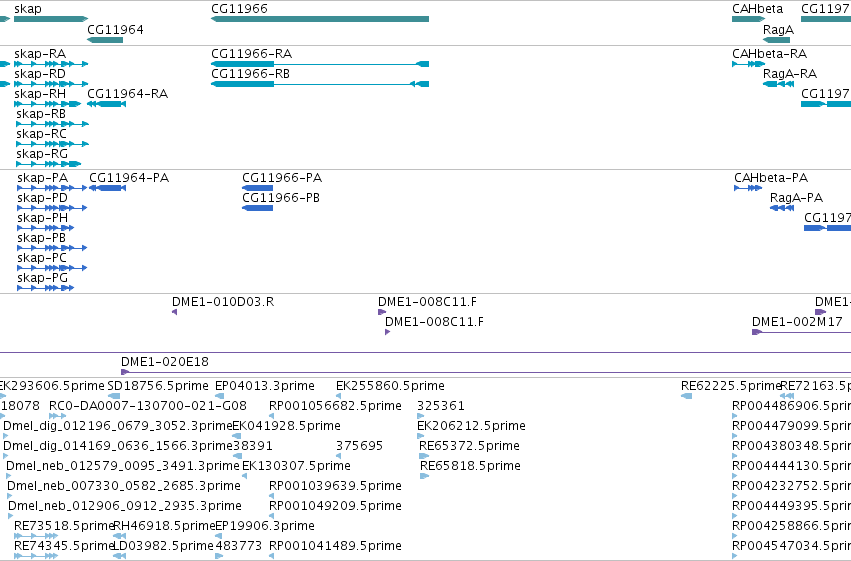
Task: Select RE65818.5prime
Action: (x=424, y=476)
